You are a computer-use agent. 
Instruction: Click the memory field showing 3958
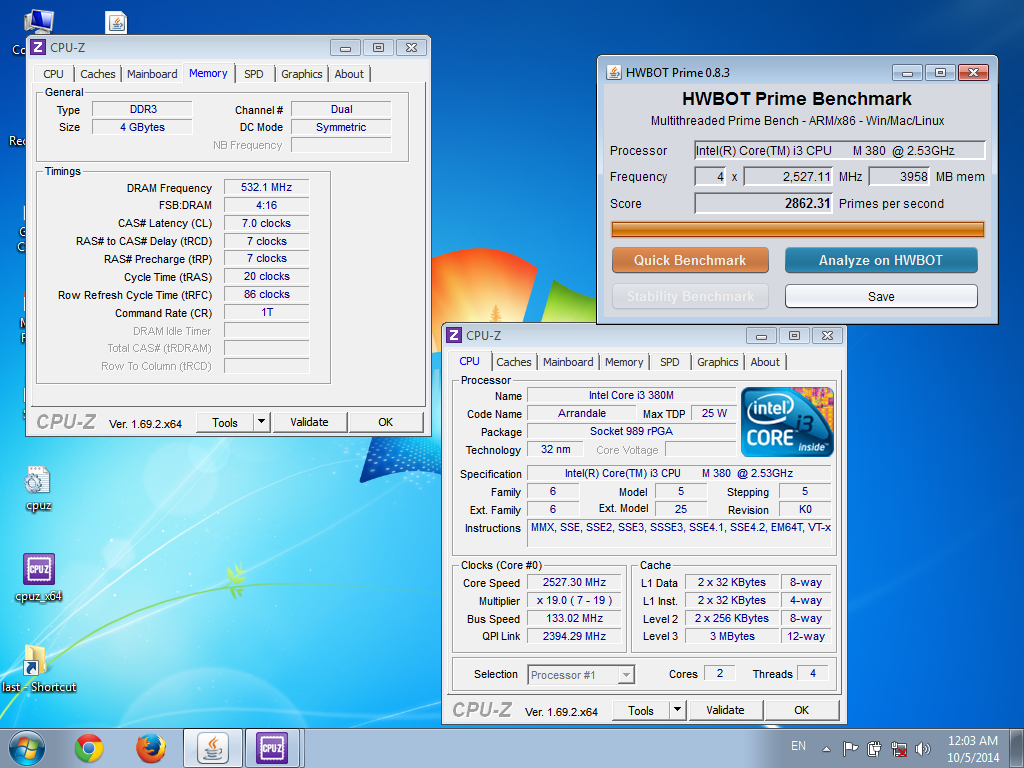pos(899,176)
